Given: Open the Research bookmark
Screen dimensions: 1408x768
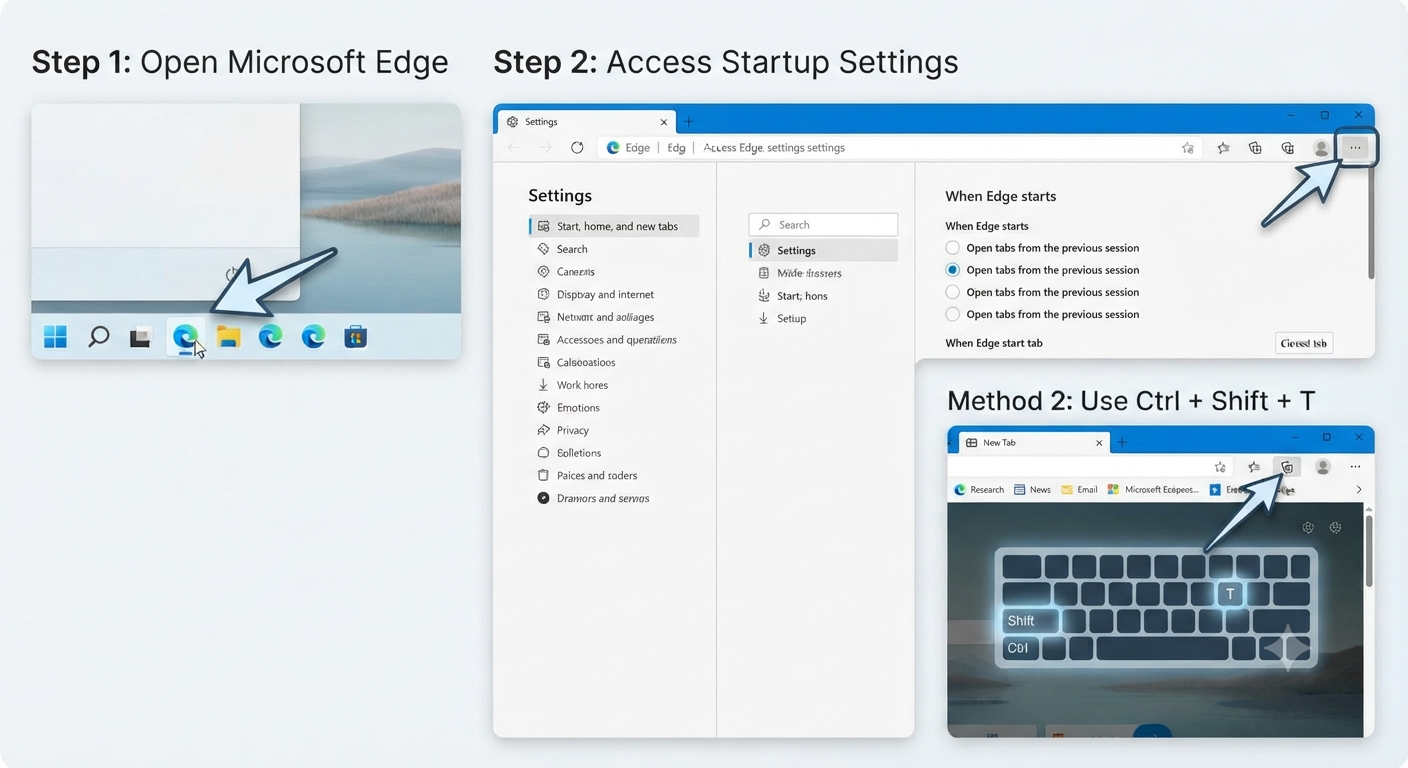Looking at the screenshot, I should (x=979, y=490).
